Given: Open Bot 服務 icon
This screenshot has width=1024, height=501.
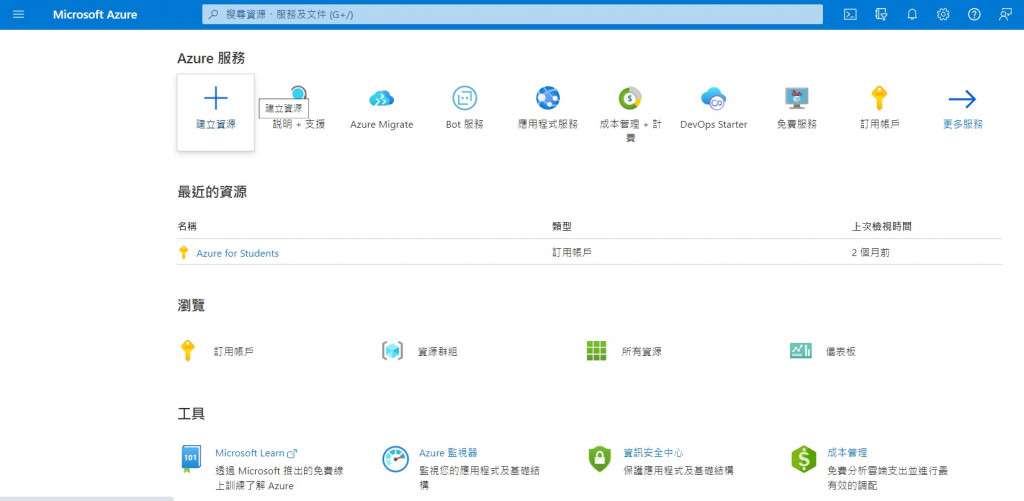Looking at the screenshot, I should click(464, 98).
